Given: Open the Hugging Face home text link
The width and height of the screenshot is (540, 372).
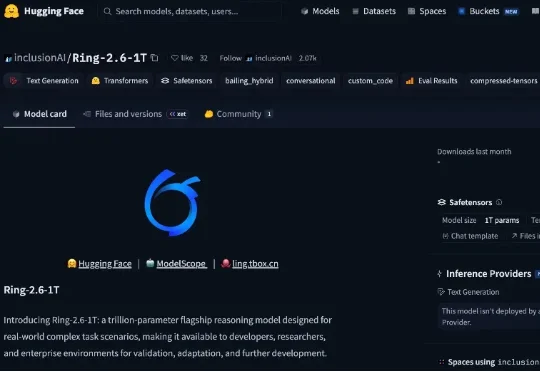Looking at the screenshot, I should click(x=54, y=11).
